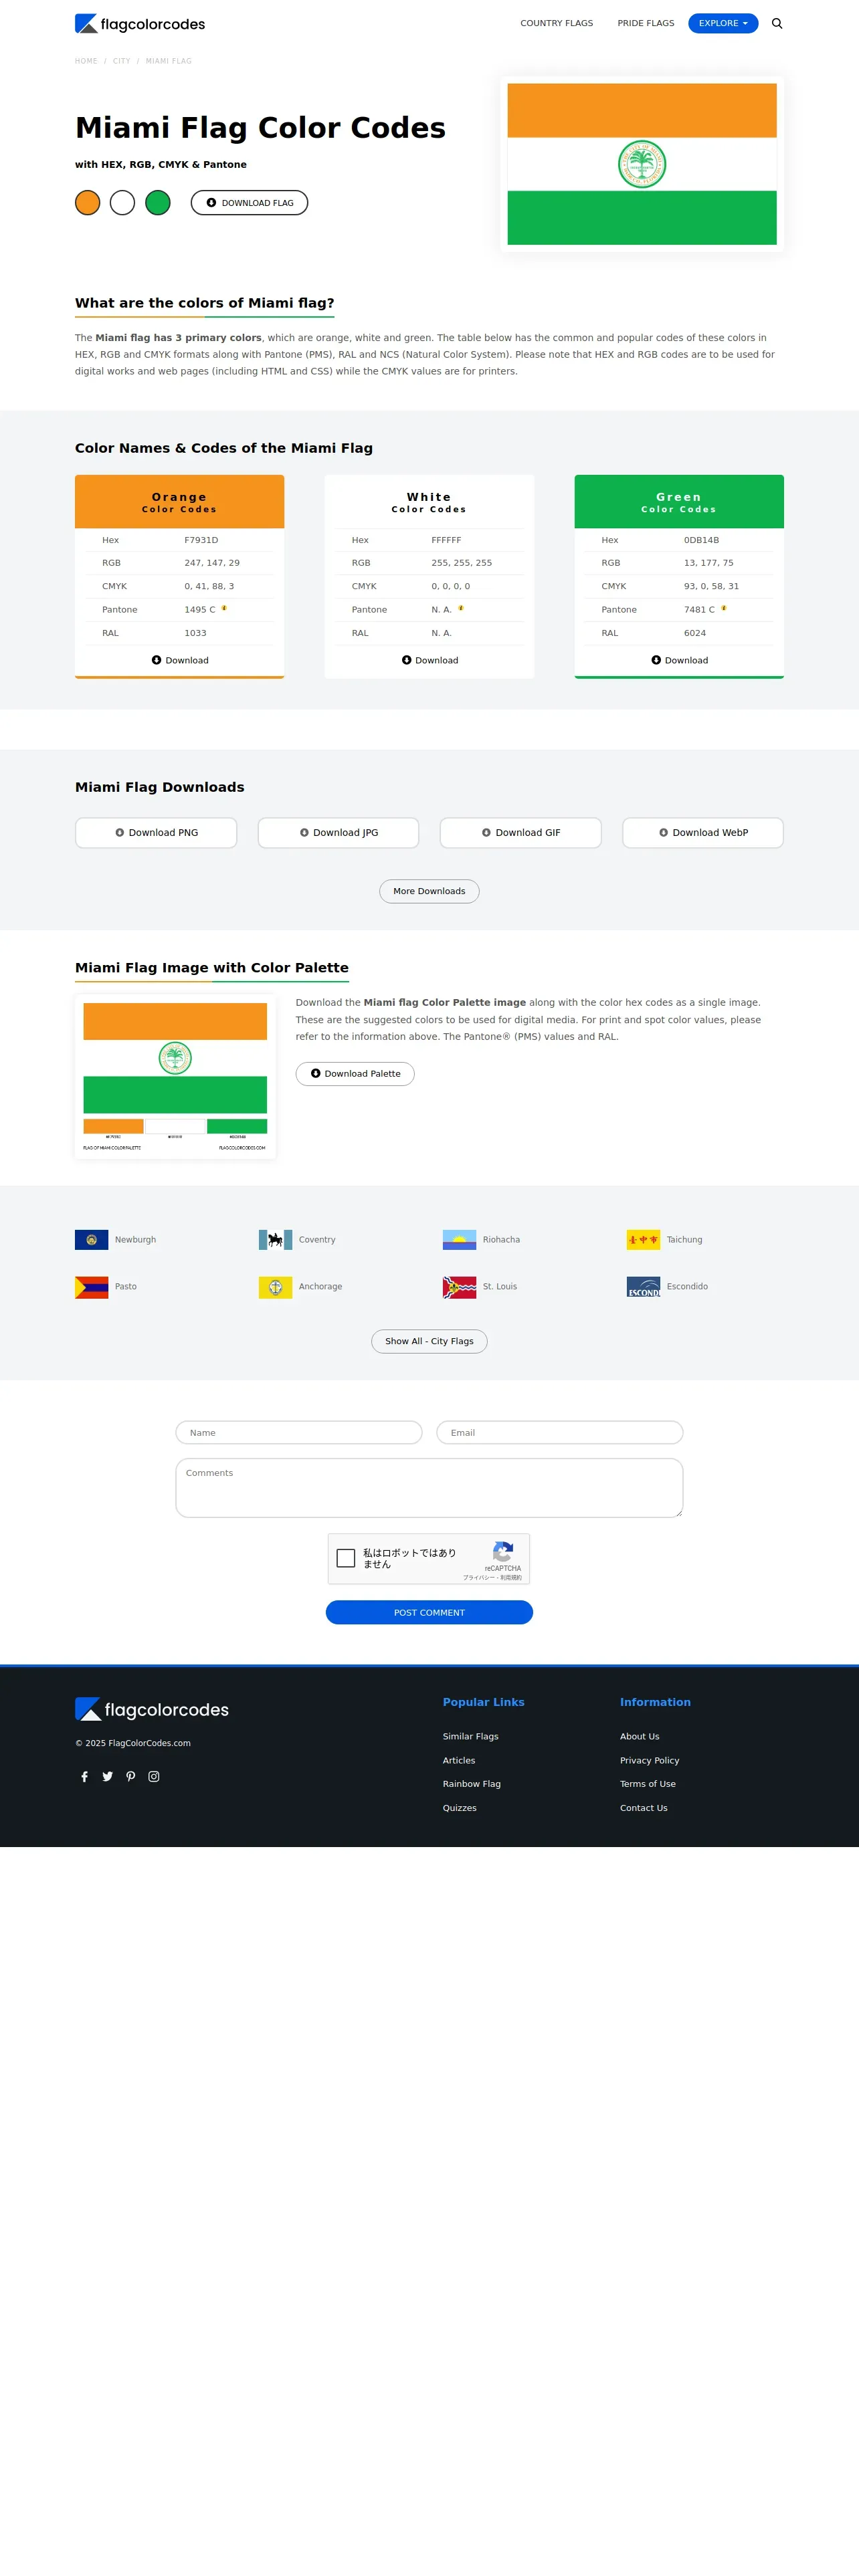Select orange hex value F7931D
The width and height of the screenshot is (859, 2576).
click(x=201, y=540)
